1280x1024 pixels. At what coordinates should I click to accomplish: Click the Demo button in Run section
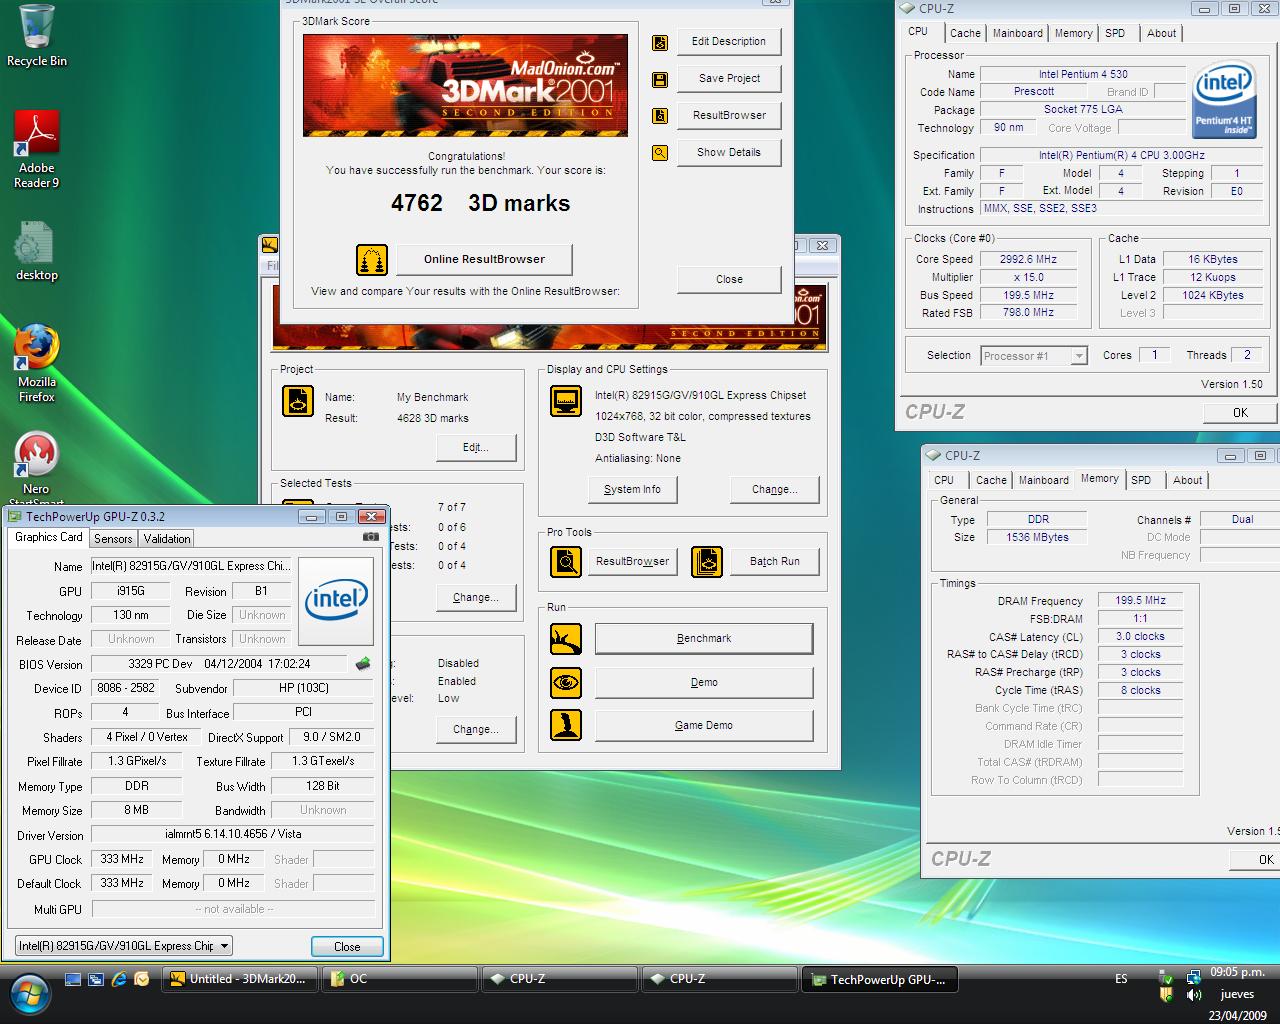pos(704,683)
